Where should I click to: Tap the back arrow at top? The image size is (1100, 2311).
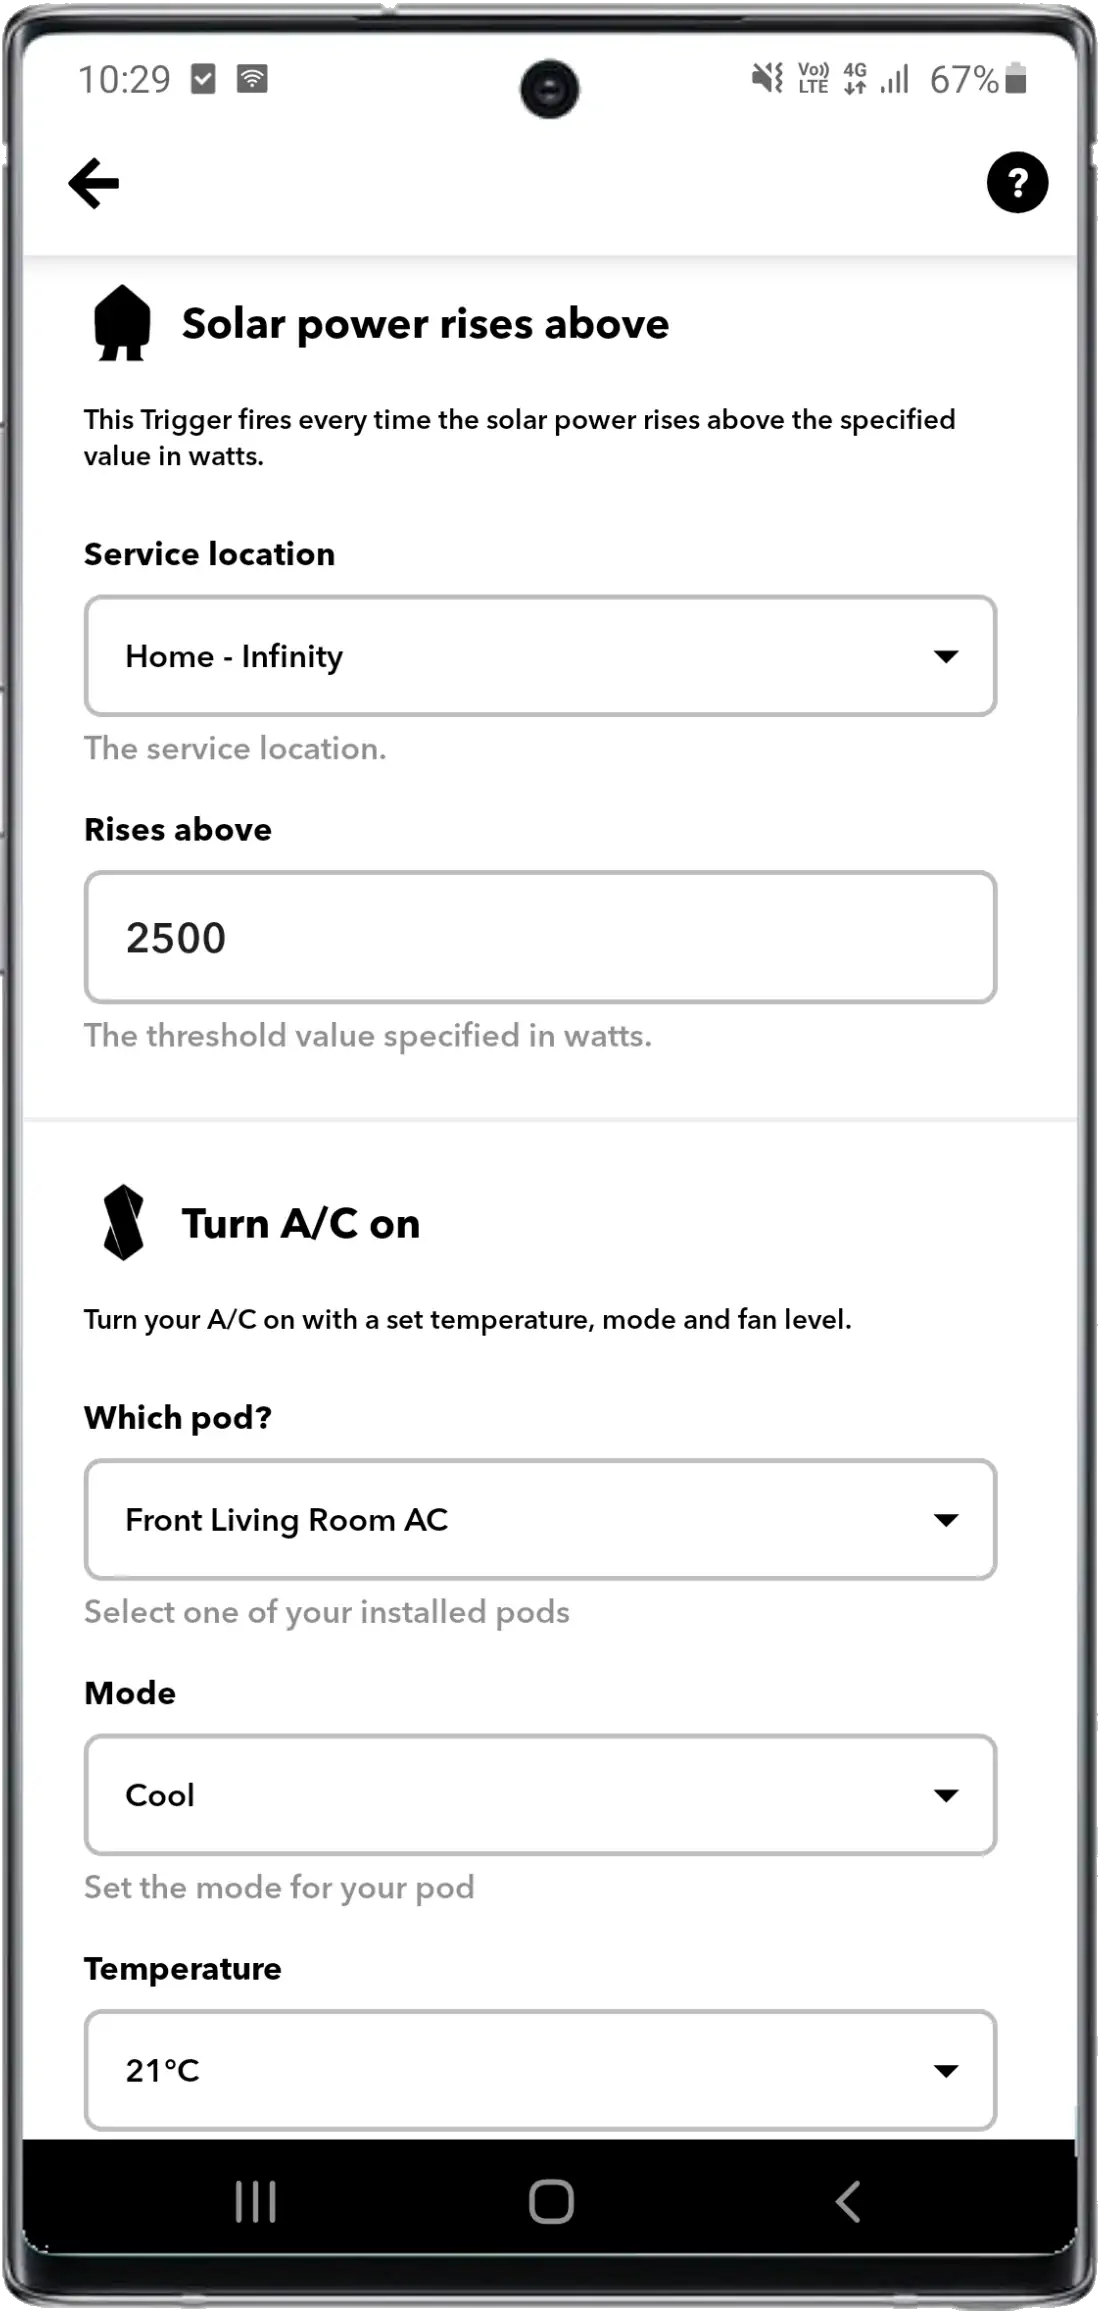(94, 183)
